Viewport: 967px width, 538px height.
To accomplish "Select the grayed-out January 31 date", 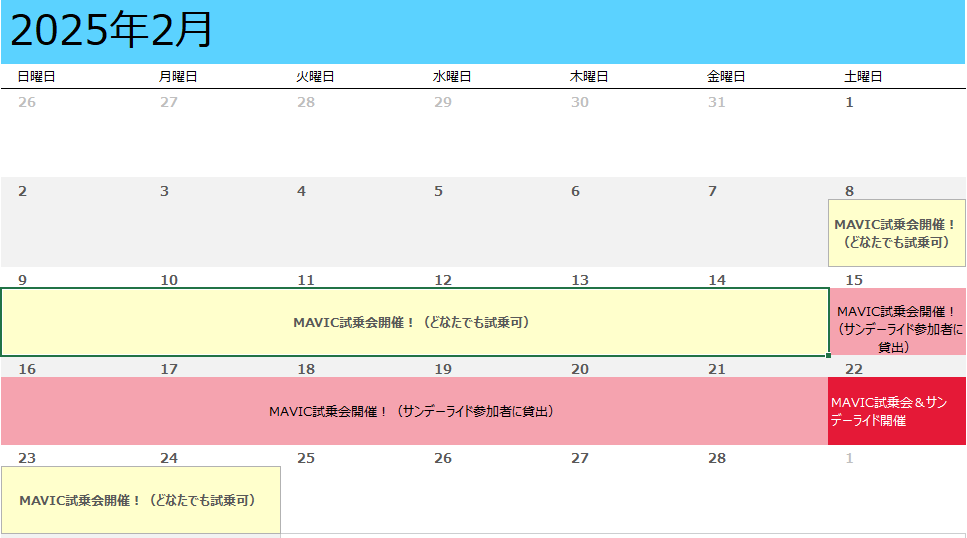I will pos(716,102).
